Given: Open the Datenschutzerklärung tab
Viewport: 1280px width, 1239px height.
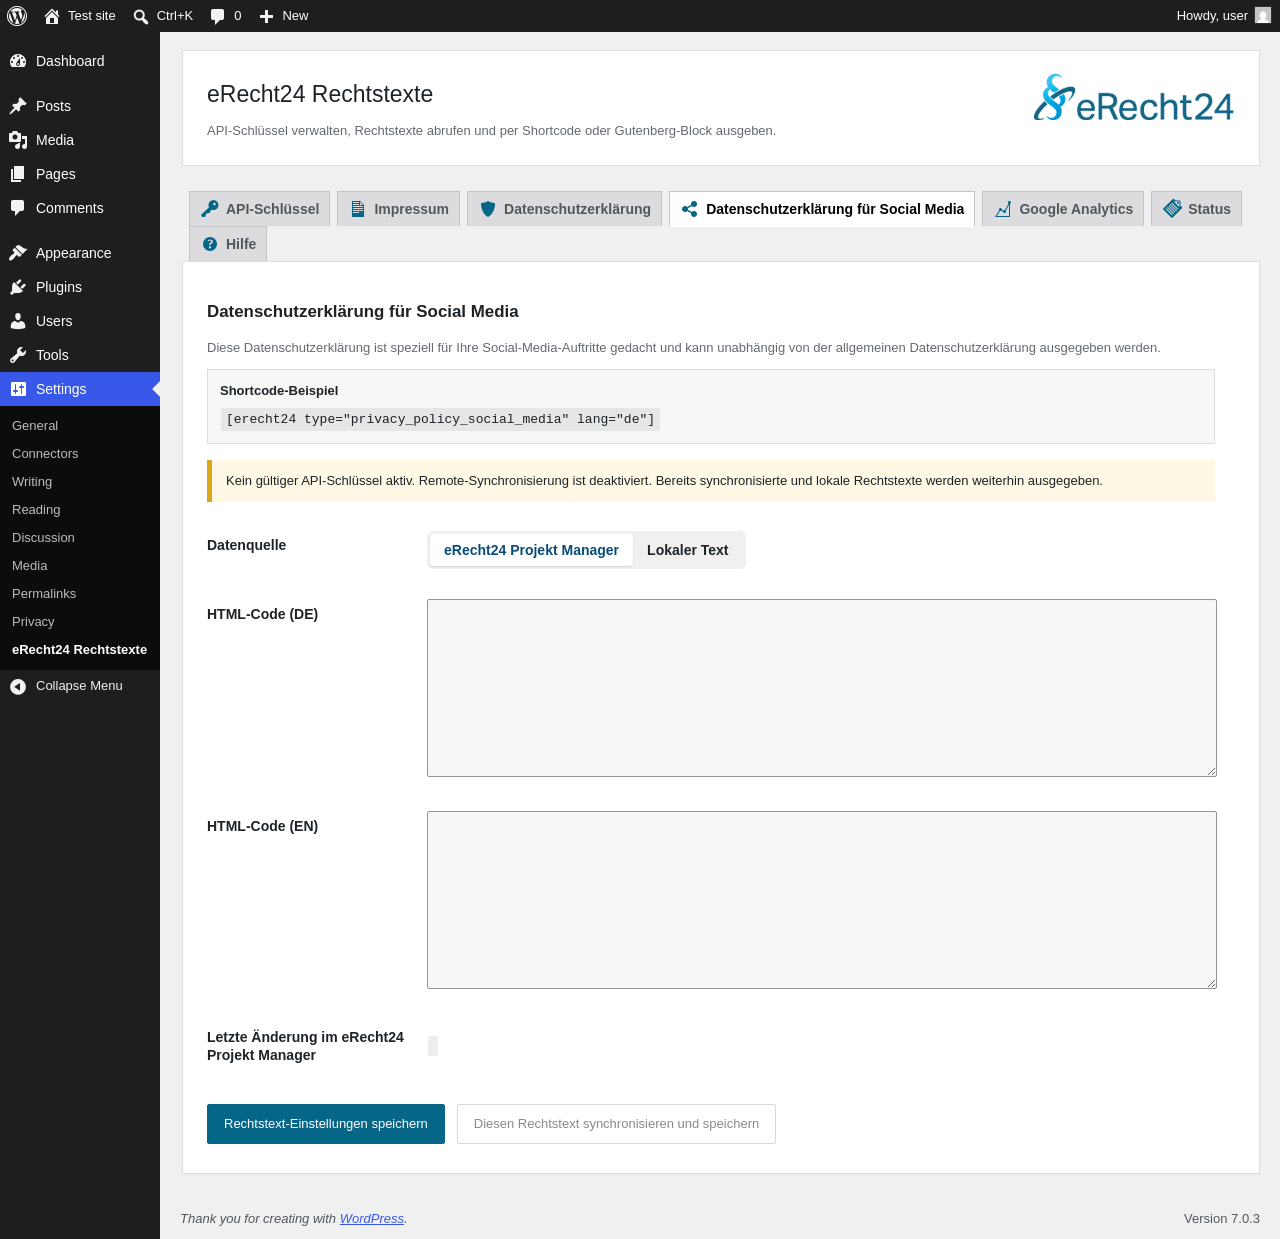Looking at the screenshot, I should [x=564, y=209].
